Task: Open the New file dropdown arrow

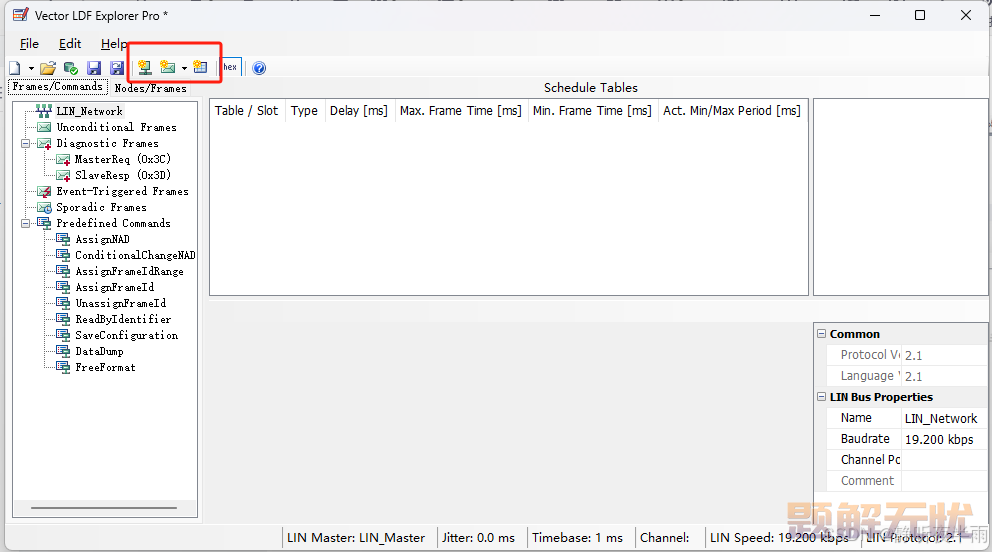Action: coord(31,68)
